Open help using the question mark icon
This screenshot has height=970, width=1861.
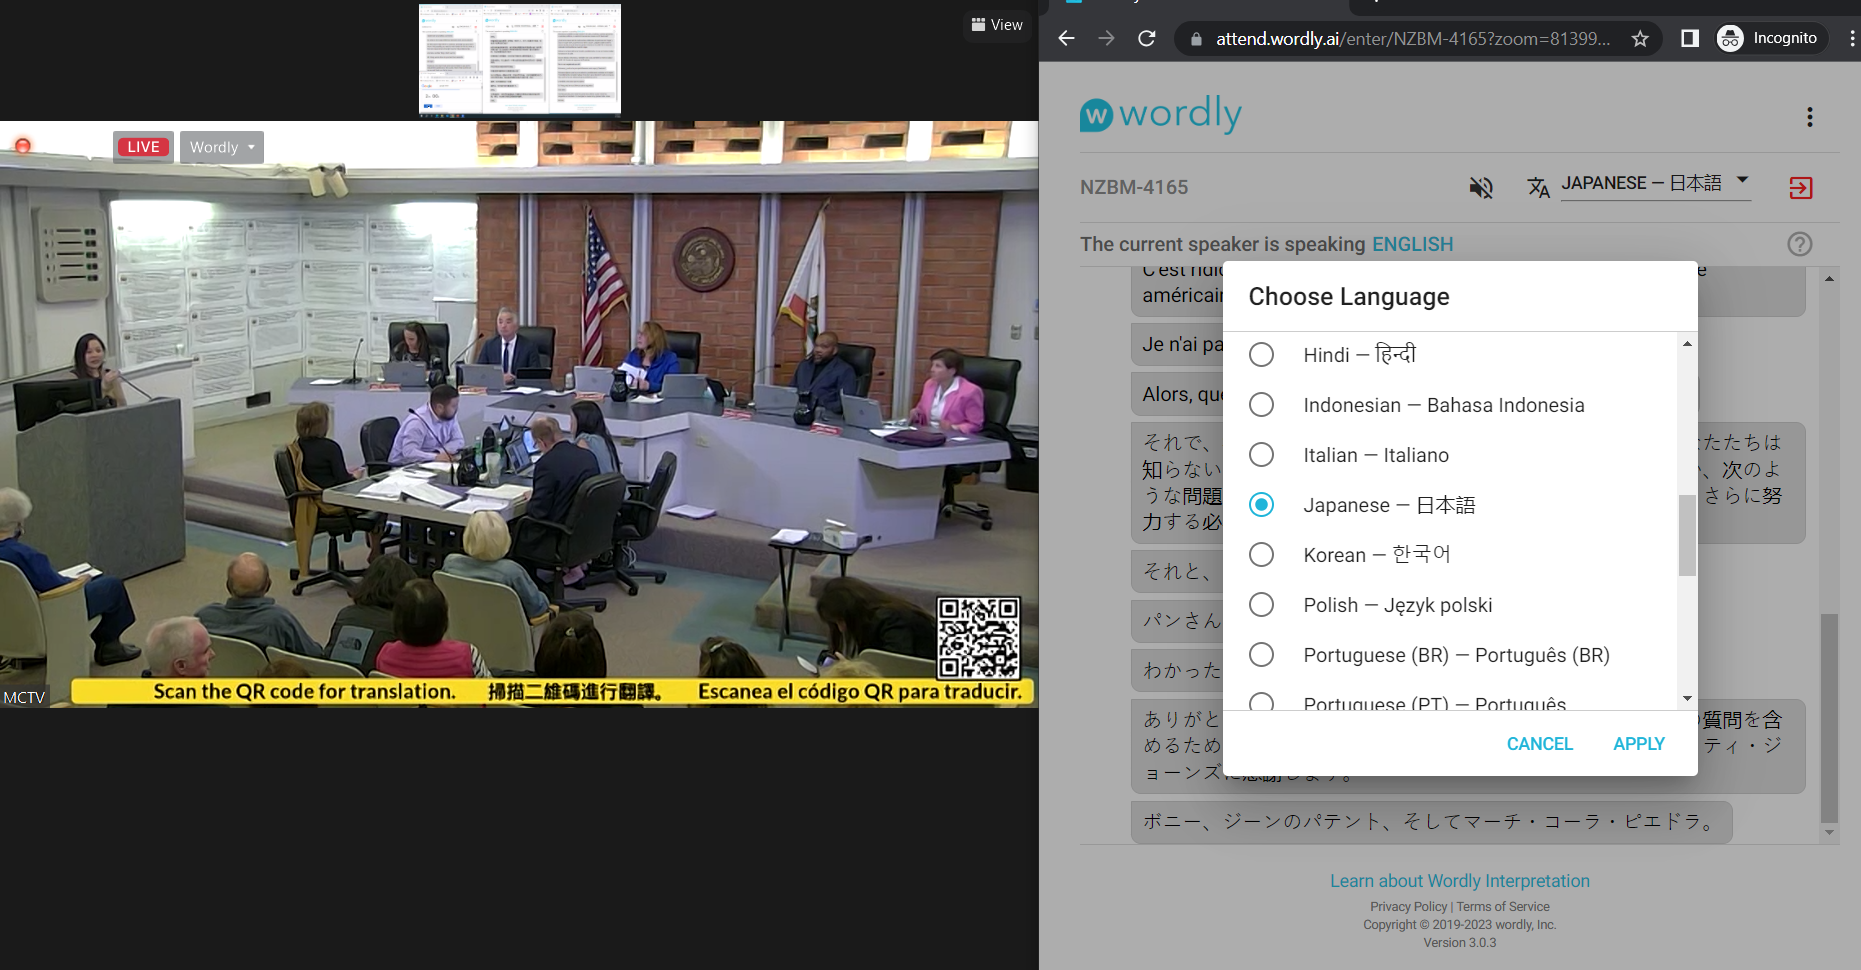click(1799, 243)
